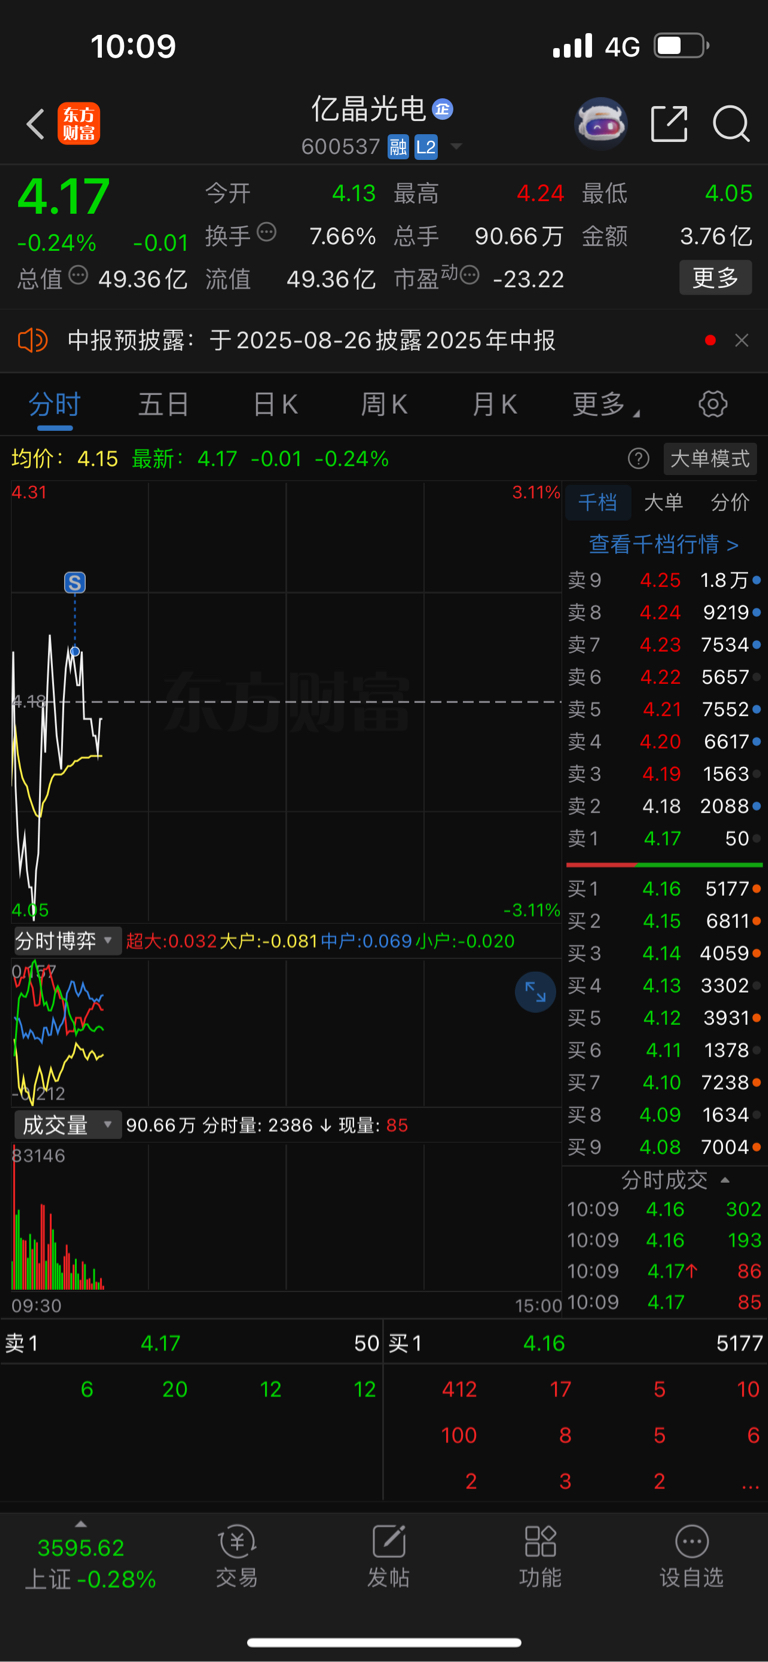The width and height of the screenshot is (768, 1662).
Task: Open 查看千档行情 link
Action: [663, 544]
